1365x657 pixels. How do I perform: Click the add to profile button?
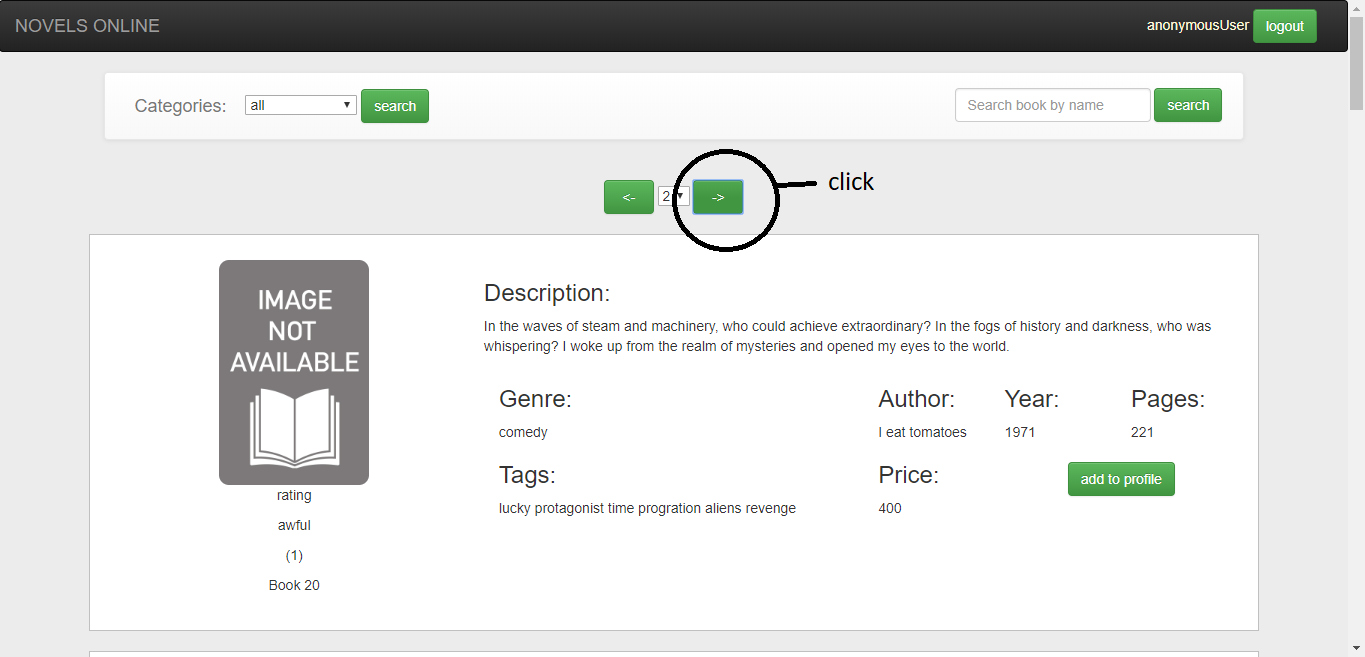[1121, 479]
